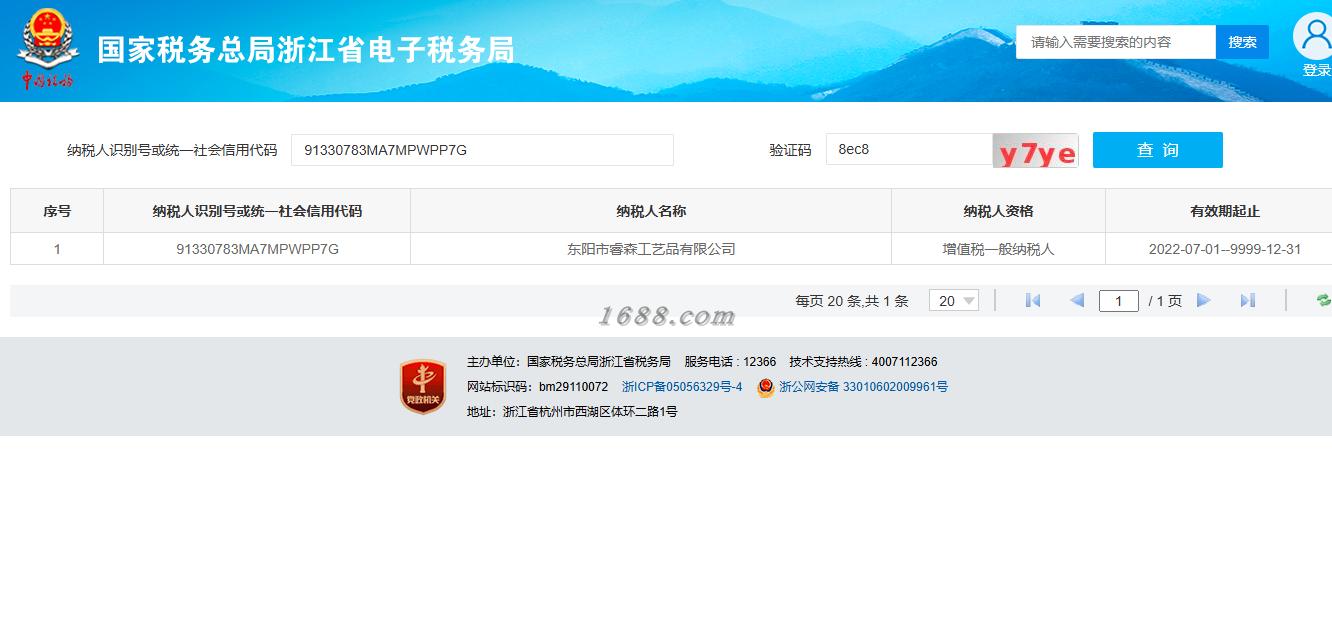The image size is (1332, 627).
Task: Click the 登录 label
Action: tap(1316, 70)
